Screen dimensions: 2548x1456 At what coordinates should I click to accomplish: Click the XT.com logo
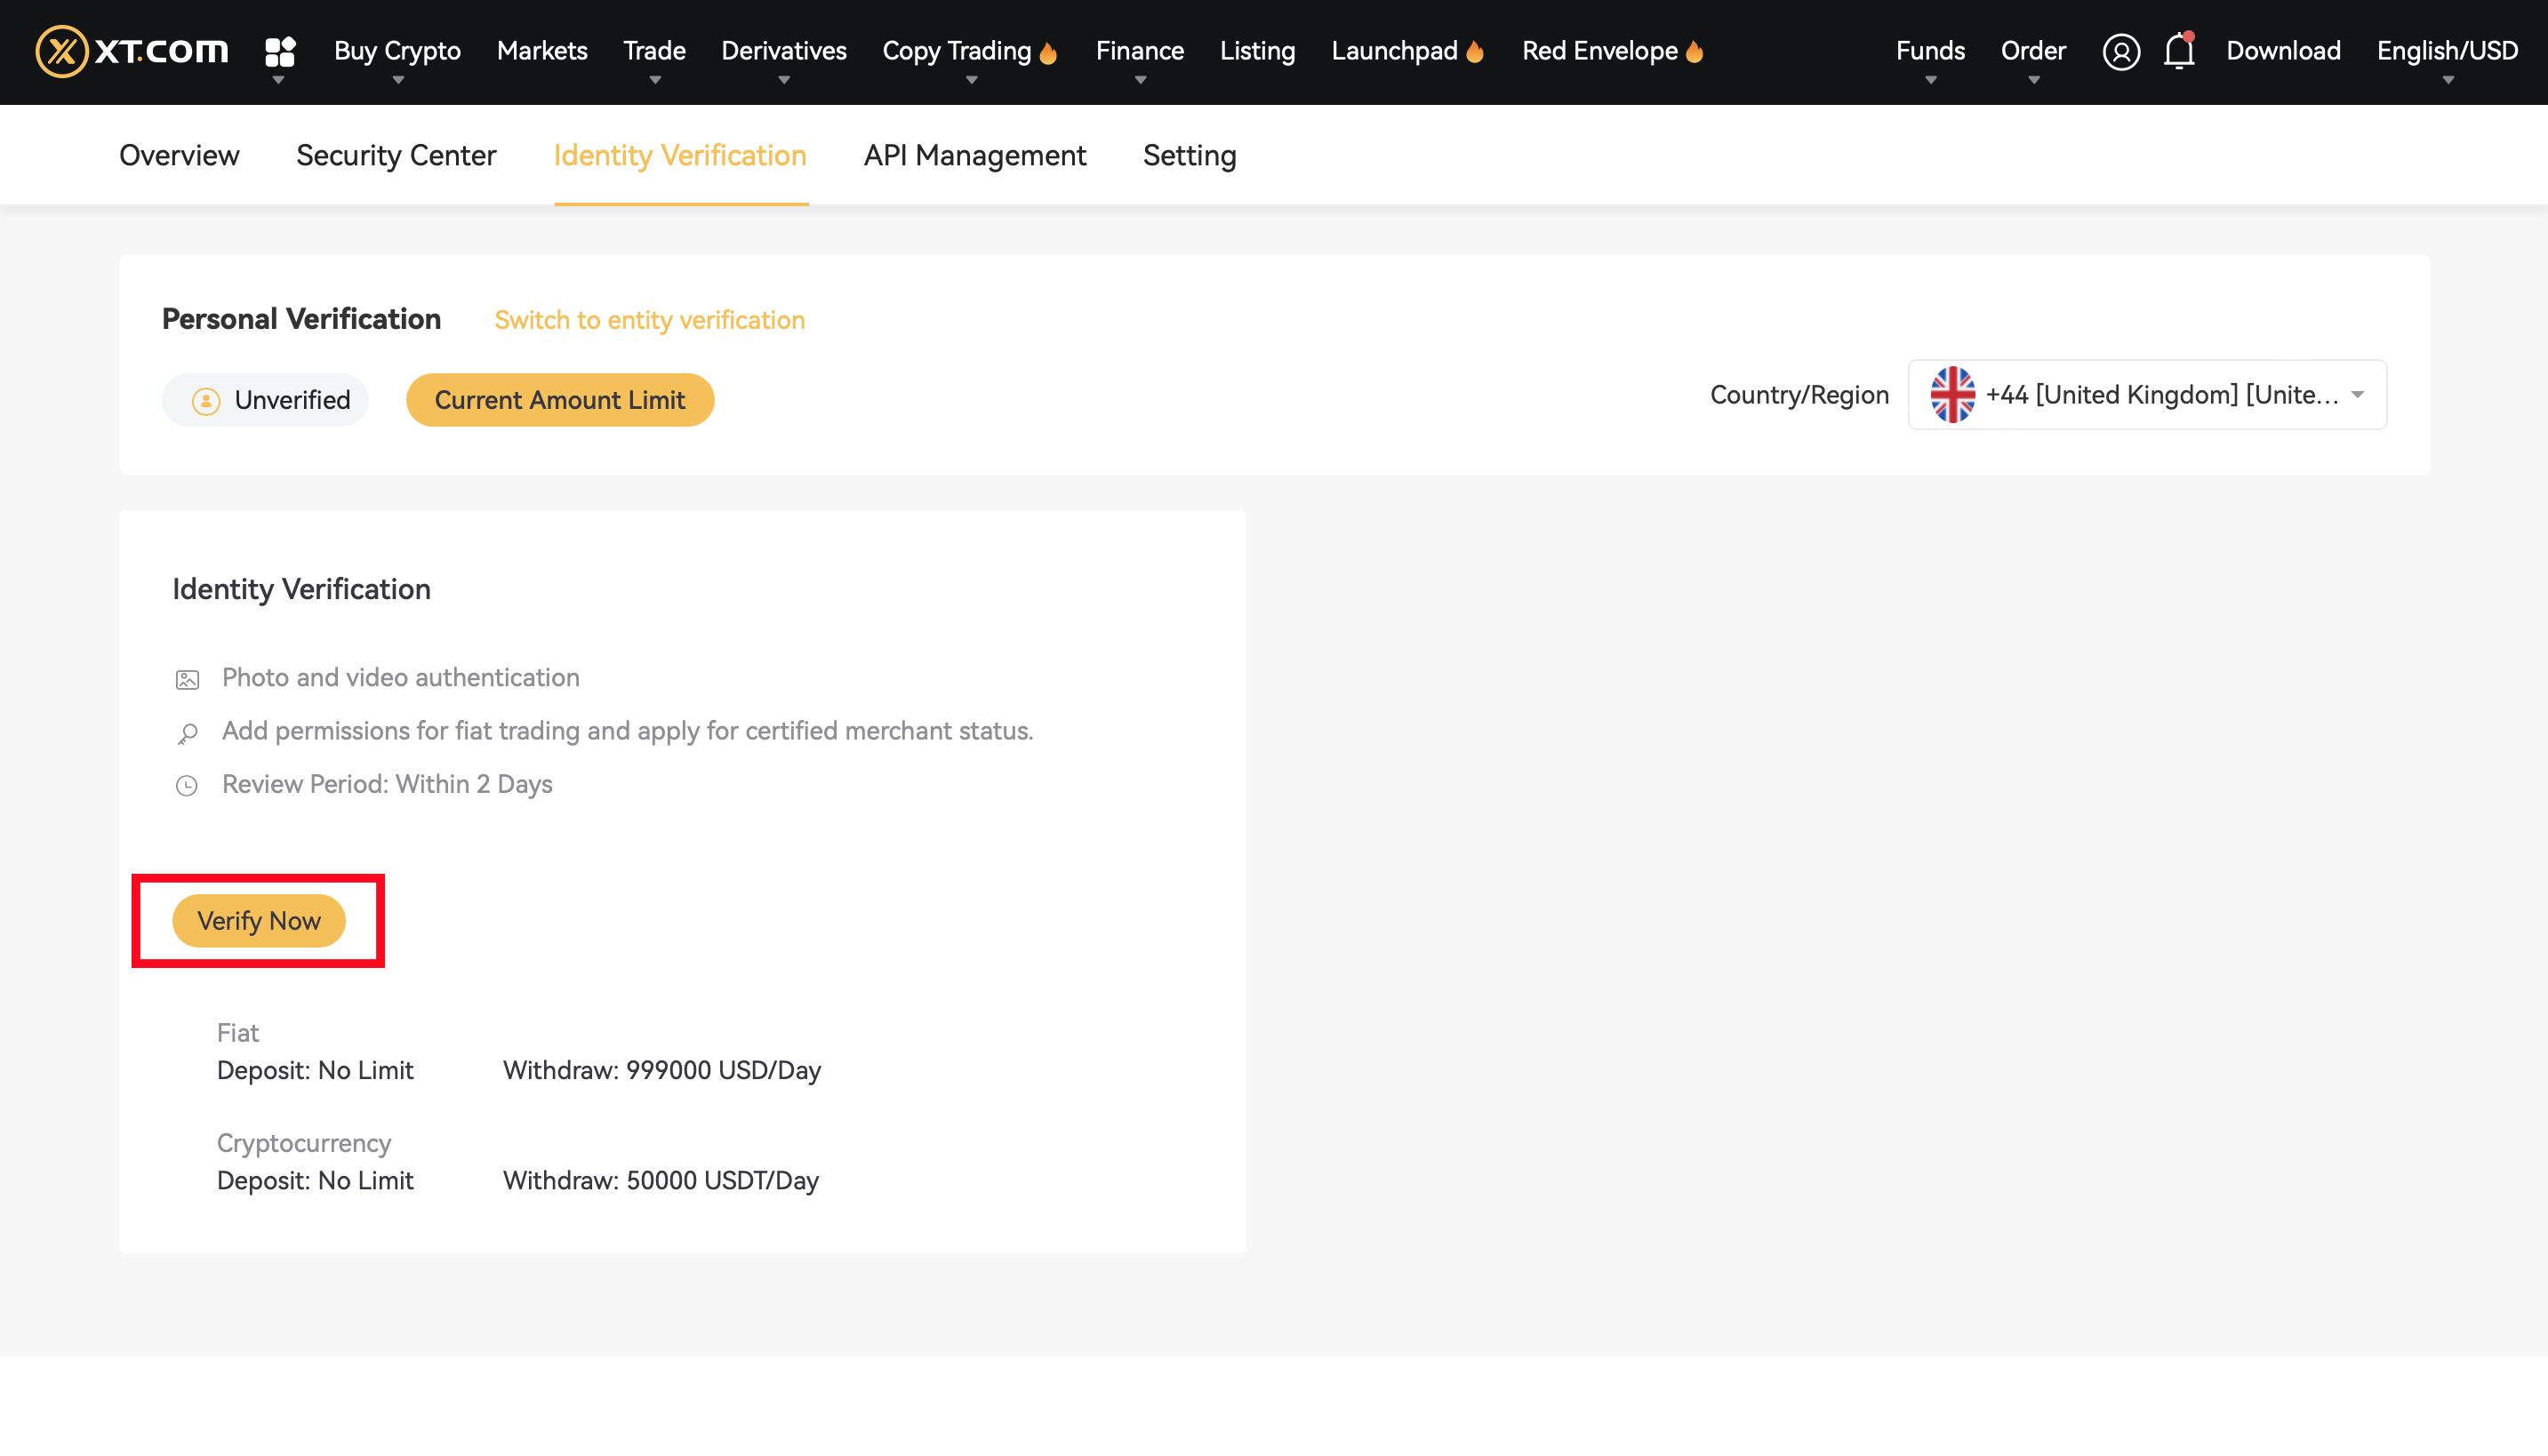pos(132,50)
